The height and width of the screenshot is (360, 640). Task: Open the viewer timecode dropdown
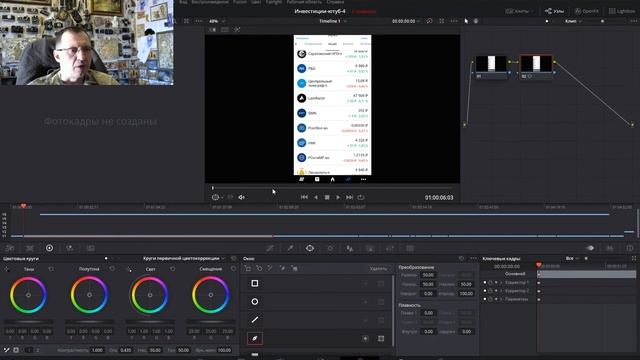pos(406,21)
